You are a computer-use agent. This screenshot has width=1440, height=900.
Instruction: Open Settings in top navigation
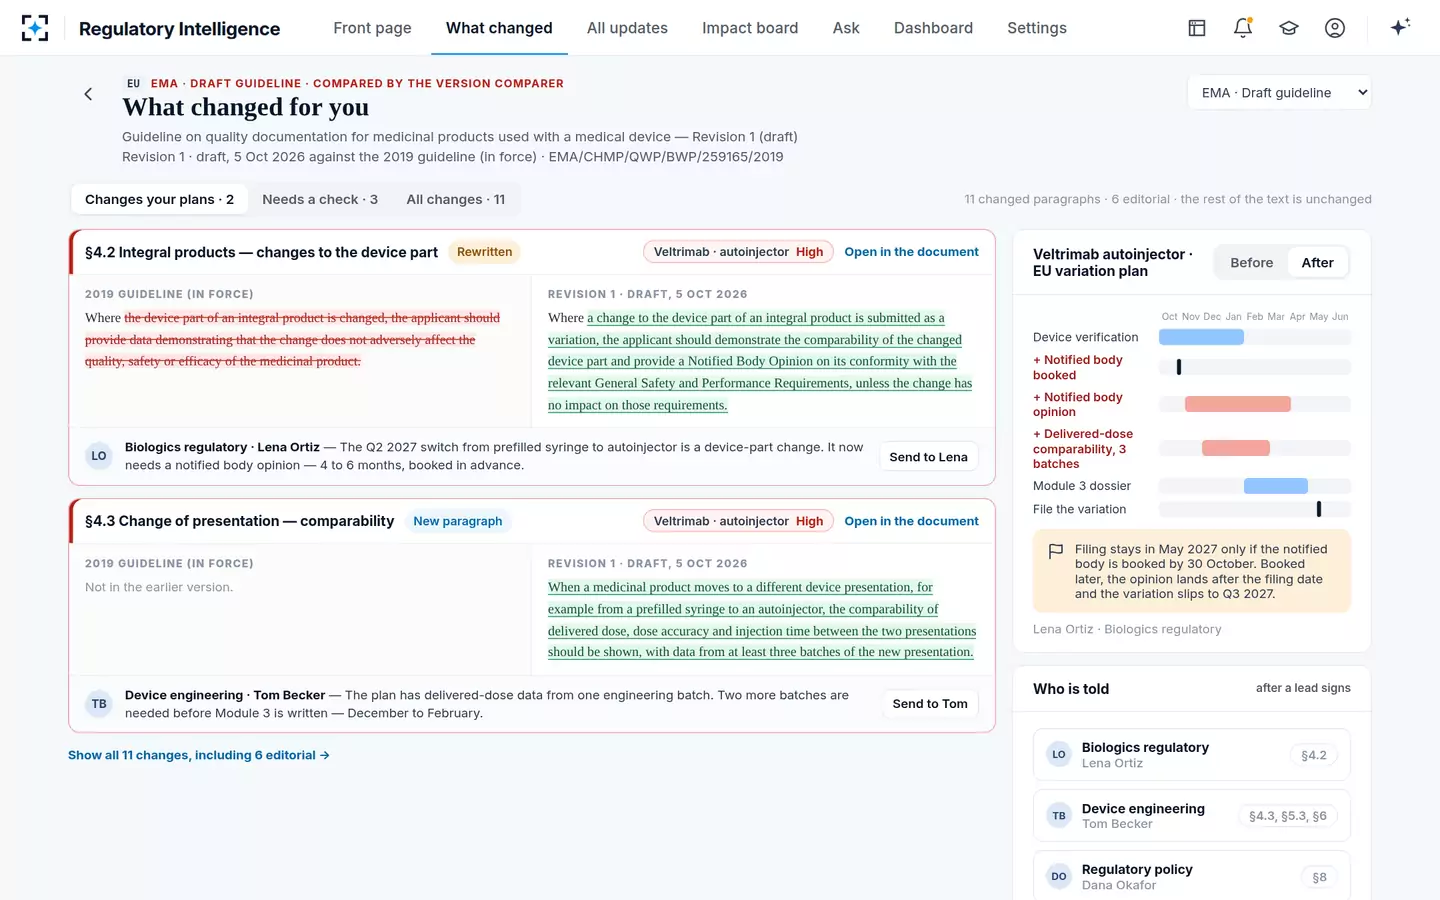(1037, 28)
